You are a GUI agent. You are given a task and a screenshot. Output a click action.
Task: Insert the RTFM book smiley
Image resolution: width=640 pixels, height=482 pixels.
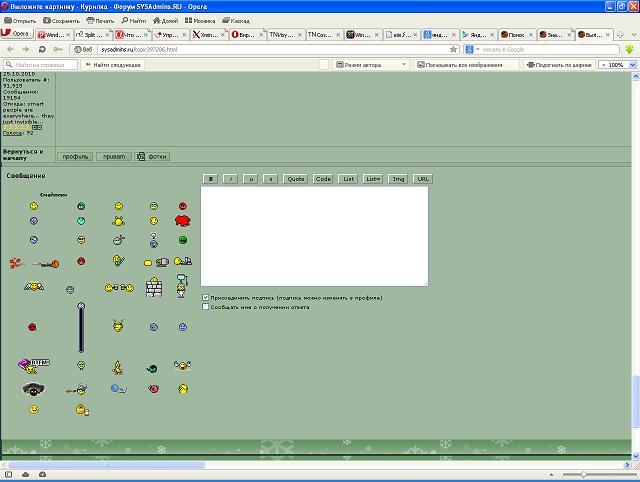coord(34,366)
